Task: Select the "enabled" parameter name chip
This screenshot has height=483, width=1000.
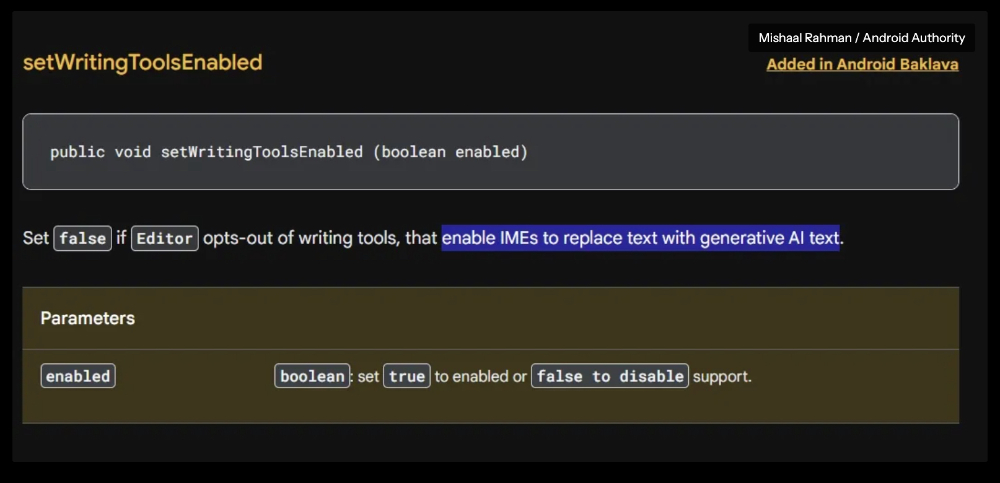Action: point(78,376)
